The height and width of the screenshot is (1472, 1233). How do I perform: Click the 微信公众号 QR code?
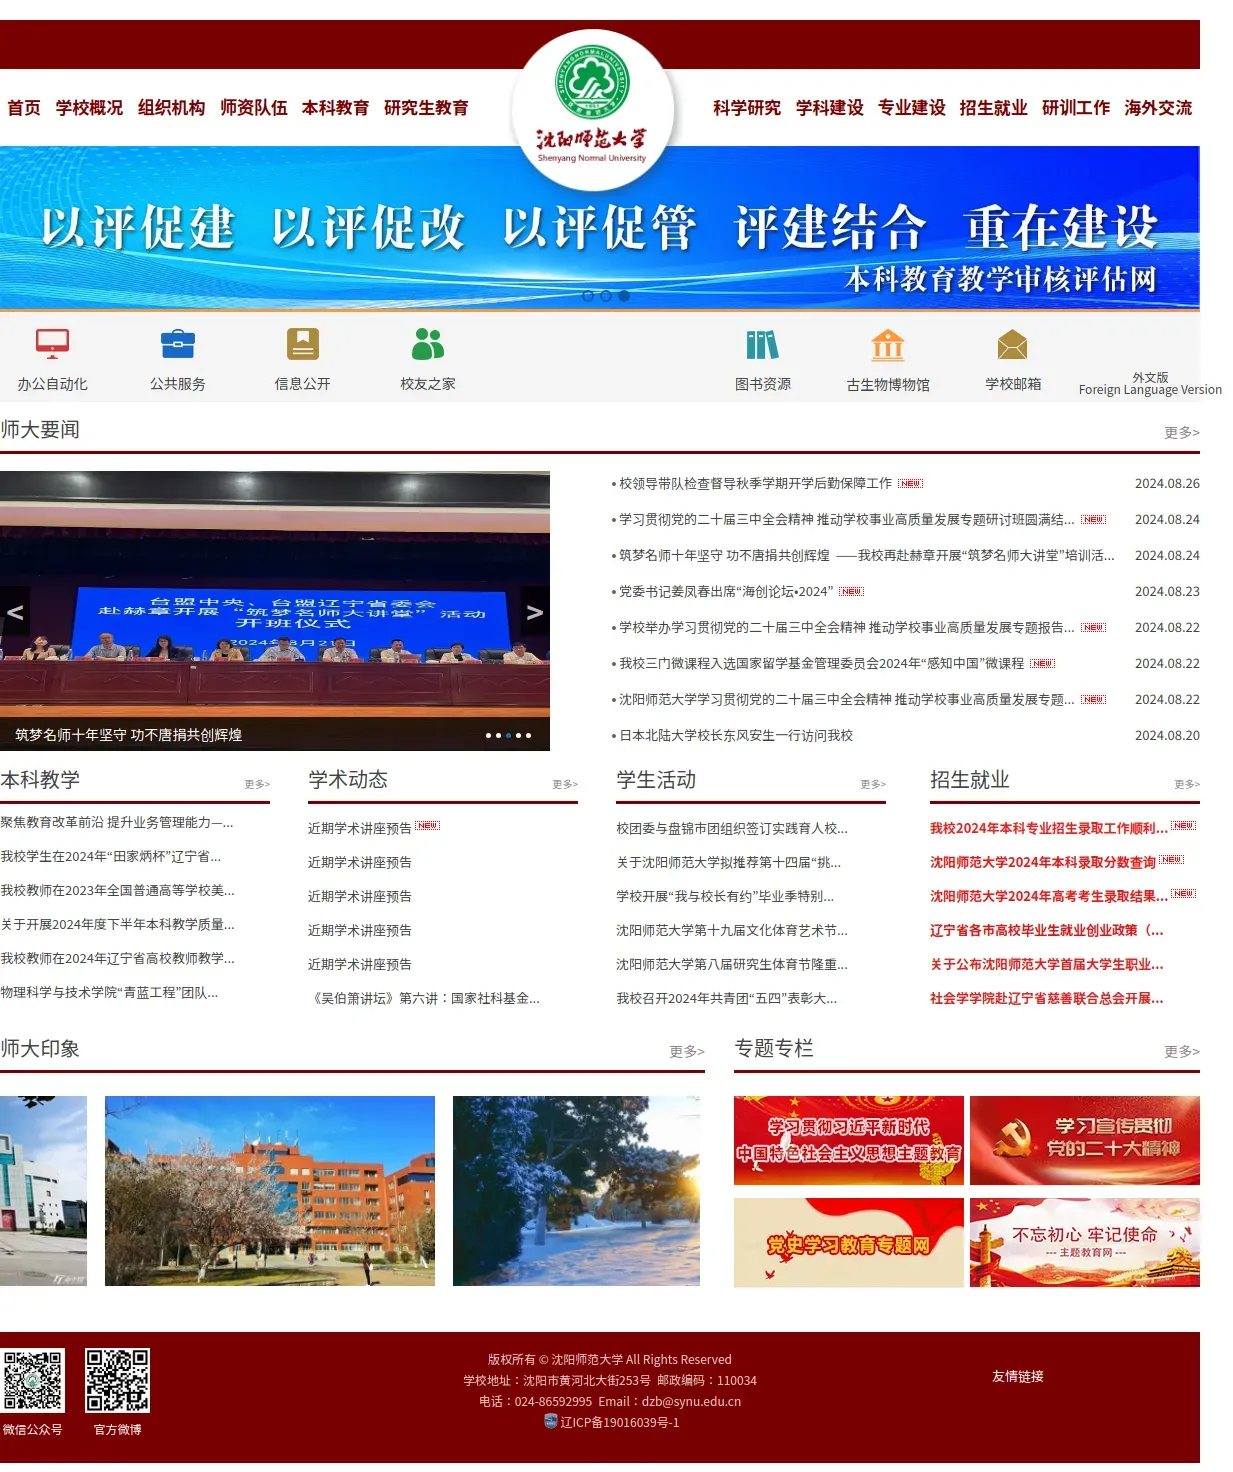(x=32, y=1381)
